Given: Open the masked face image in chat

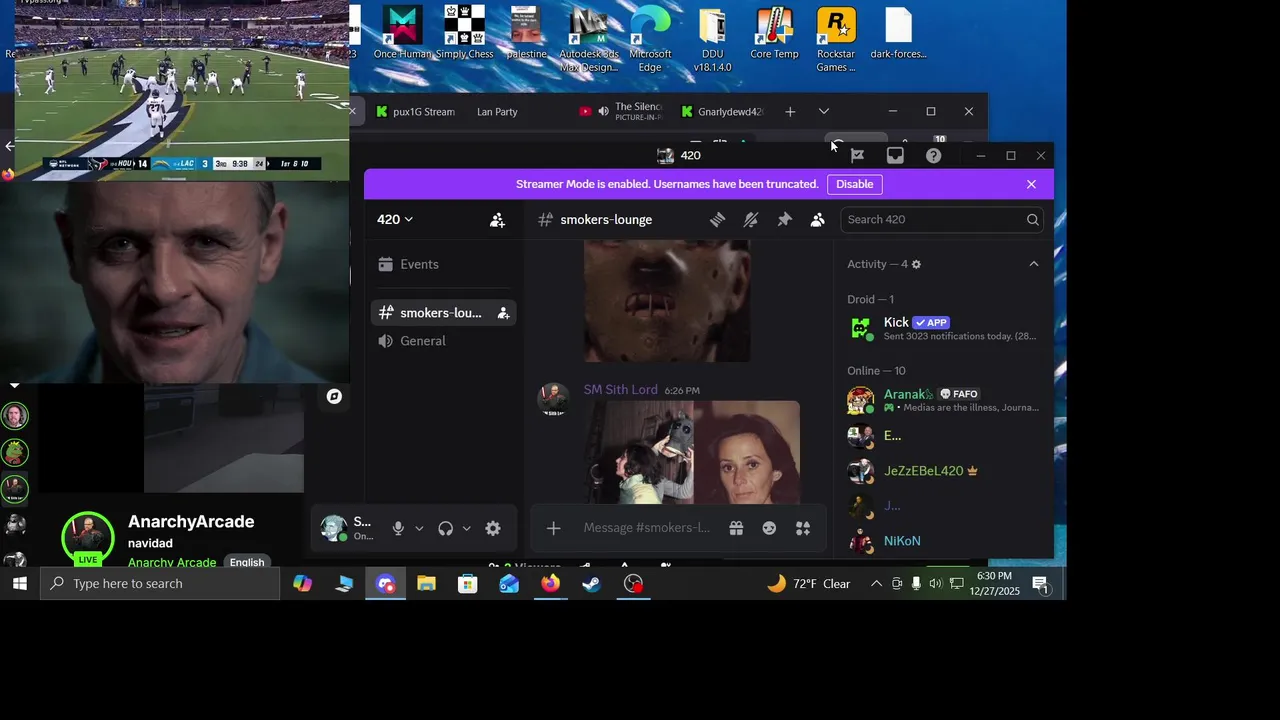Looking at the screenshot, I should pyautogui.click(x=667, y=301).
